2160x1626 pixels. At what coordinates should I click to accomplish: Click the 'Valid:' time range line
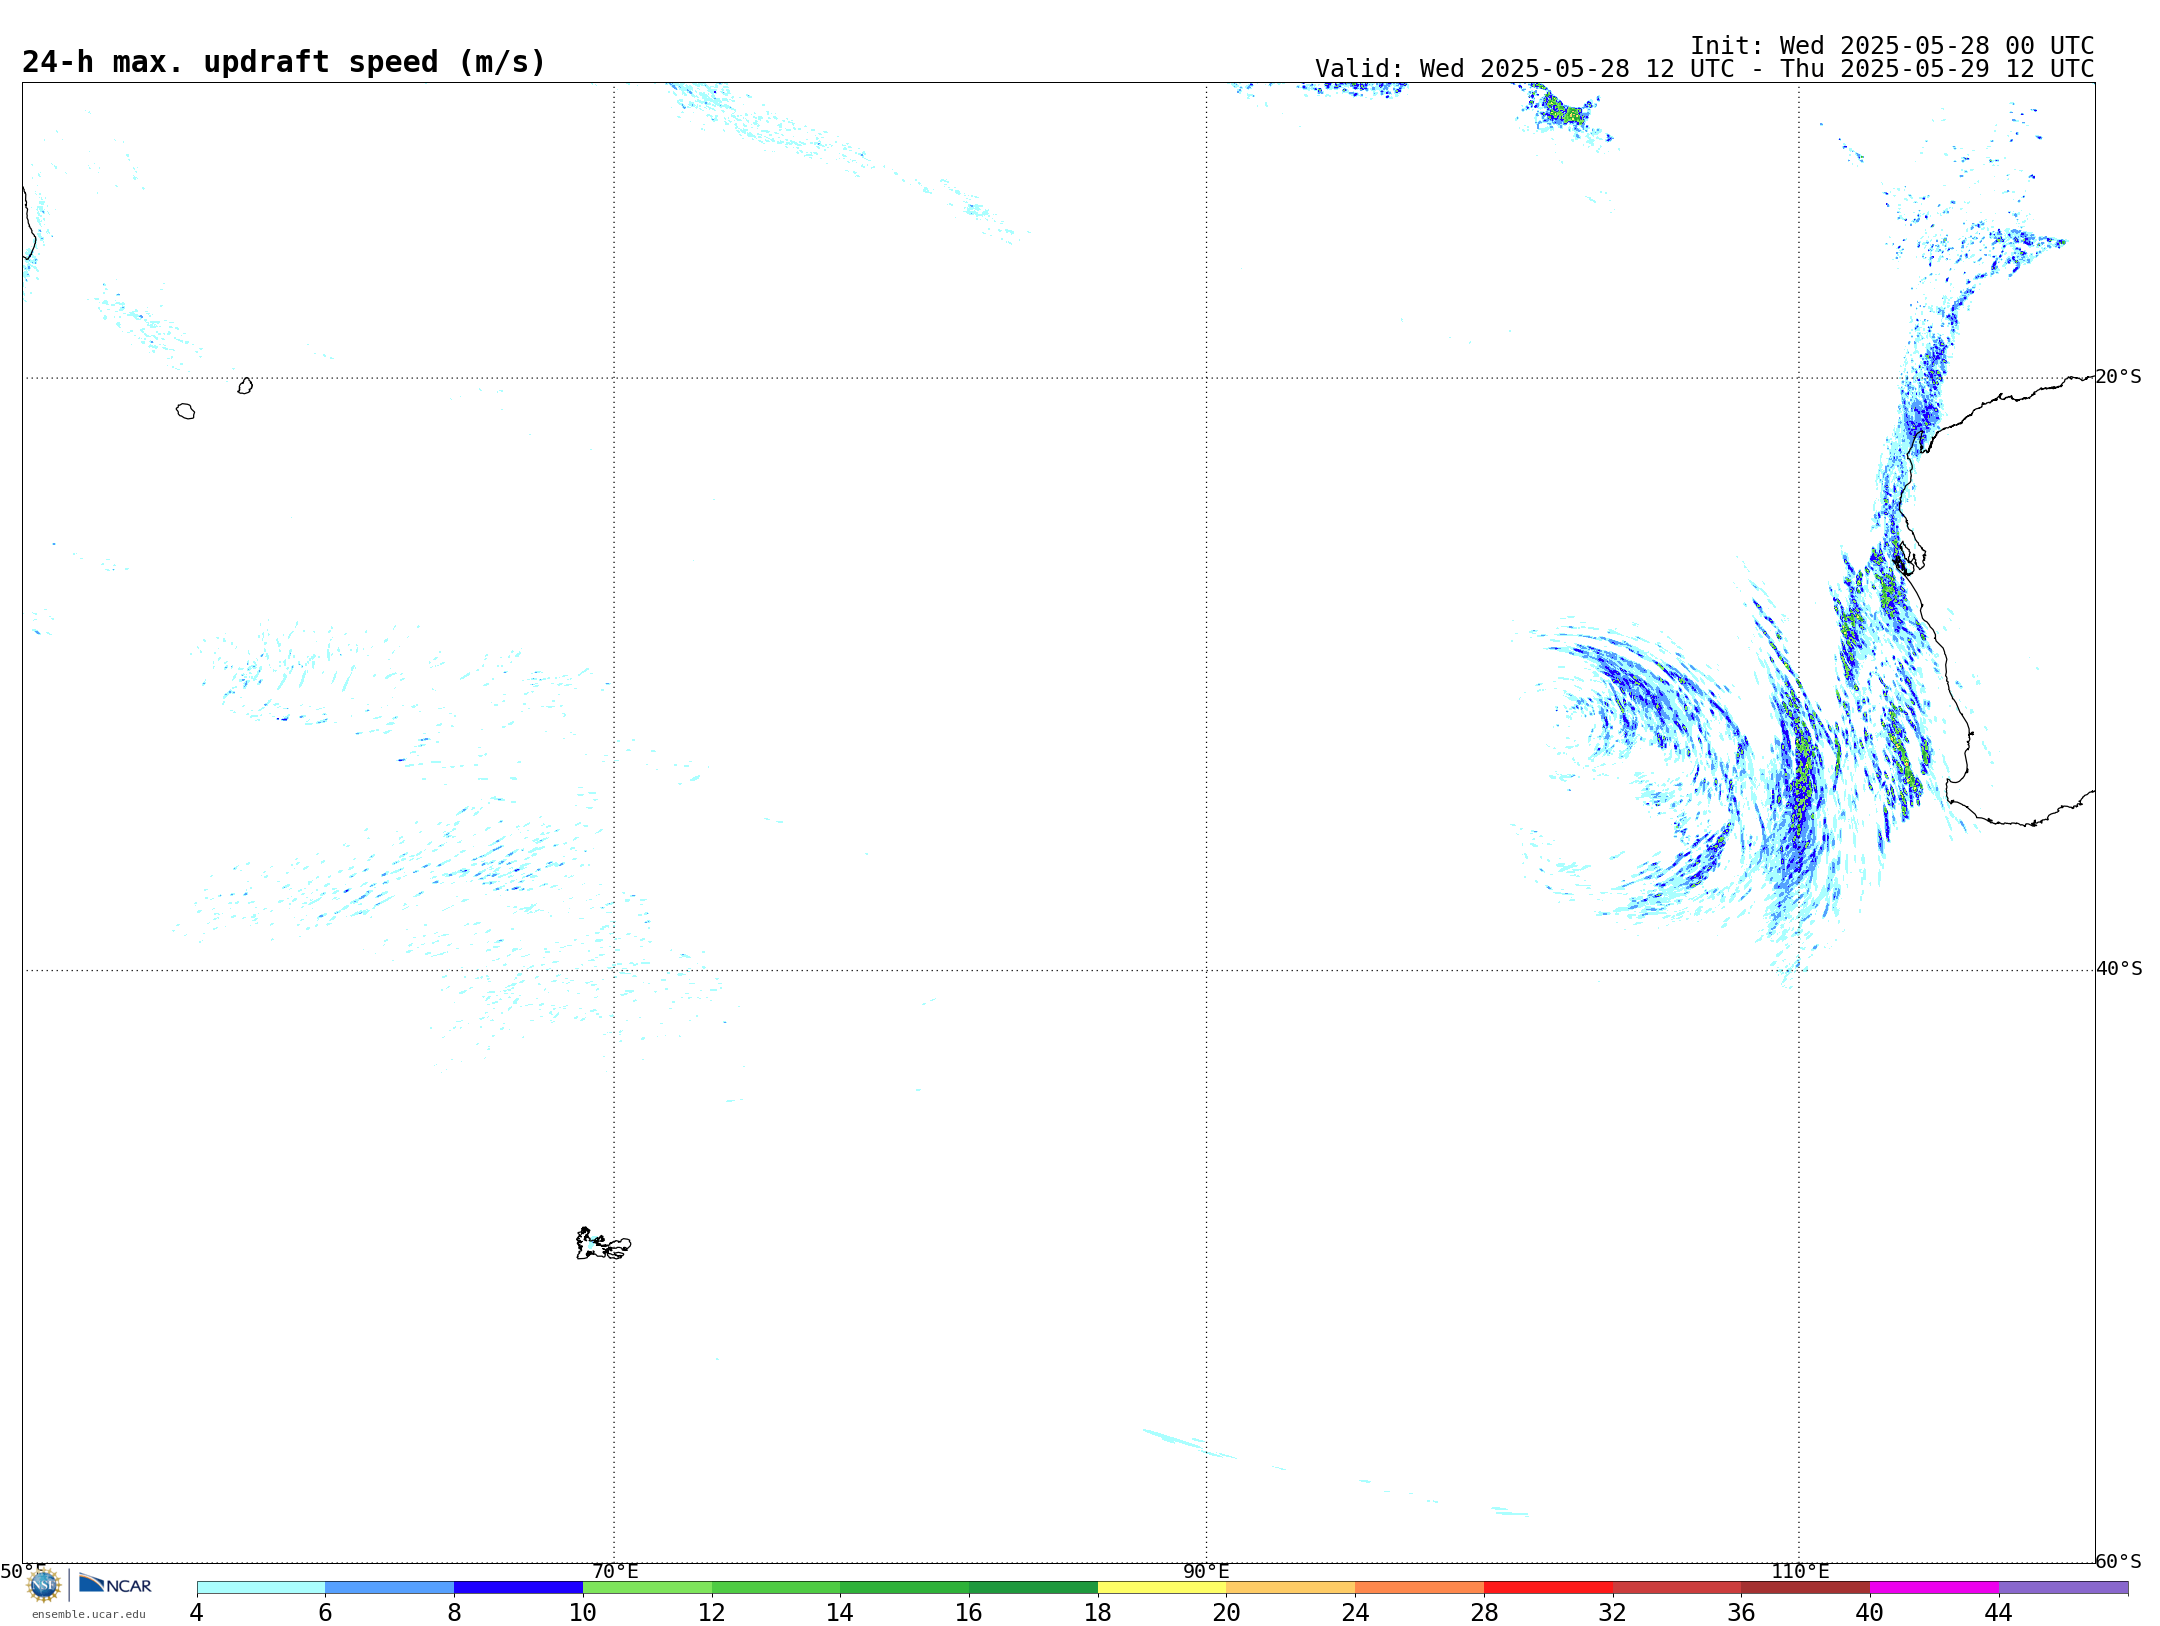(1704, 69)
